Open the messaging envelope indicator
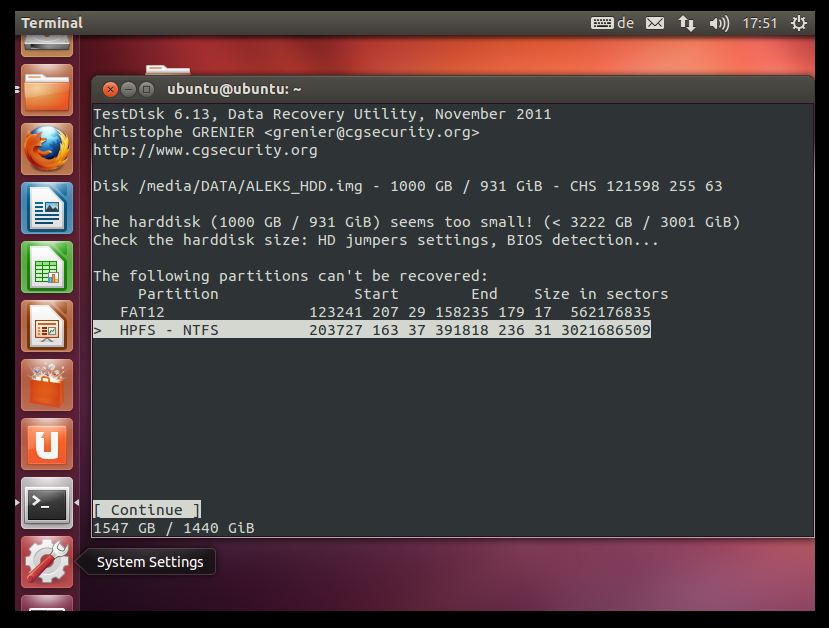 click(x=655, y=23)
